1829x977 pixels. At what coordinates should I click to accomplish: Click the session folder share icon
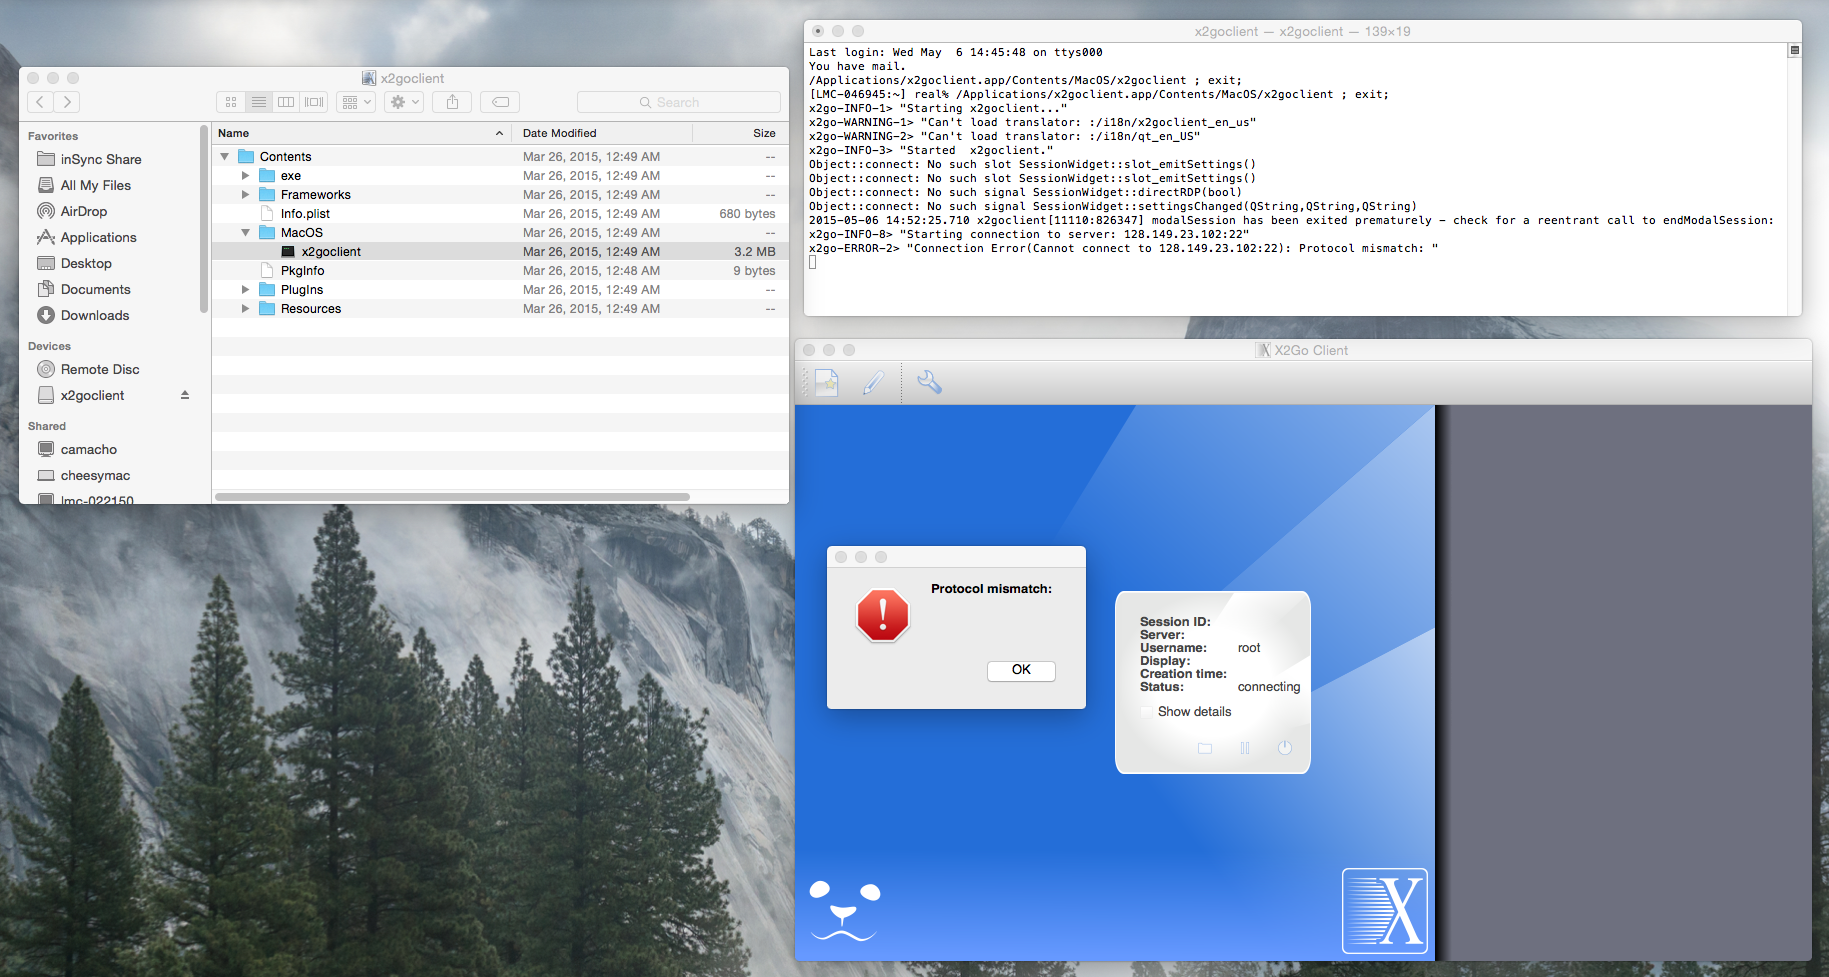click(x=1205, y=748)
